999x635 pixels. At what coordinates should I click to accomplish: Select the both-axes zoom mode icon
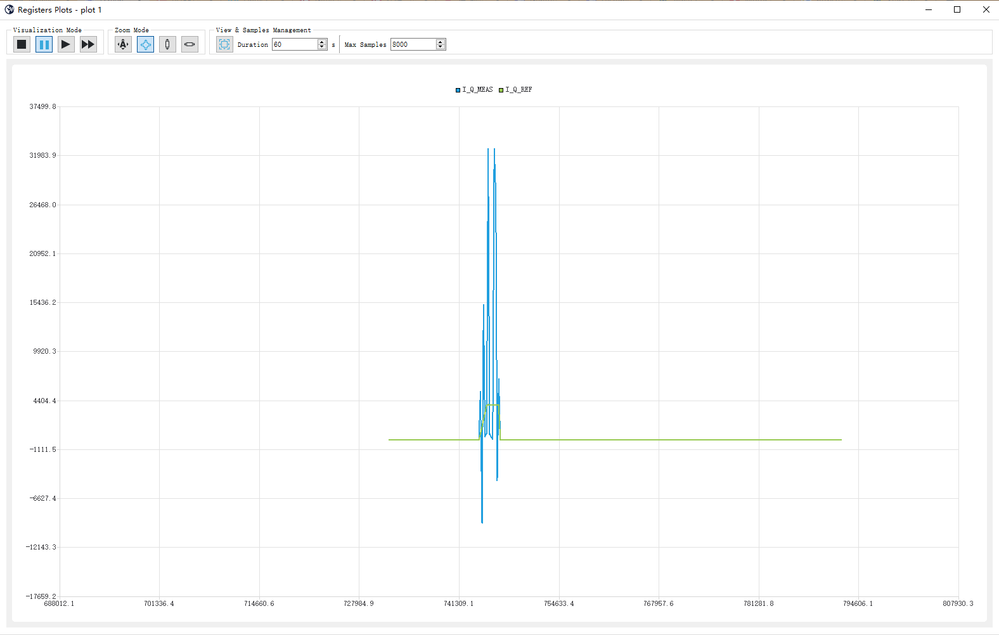coord(145,44)
